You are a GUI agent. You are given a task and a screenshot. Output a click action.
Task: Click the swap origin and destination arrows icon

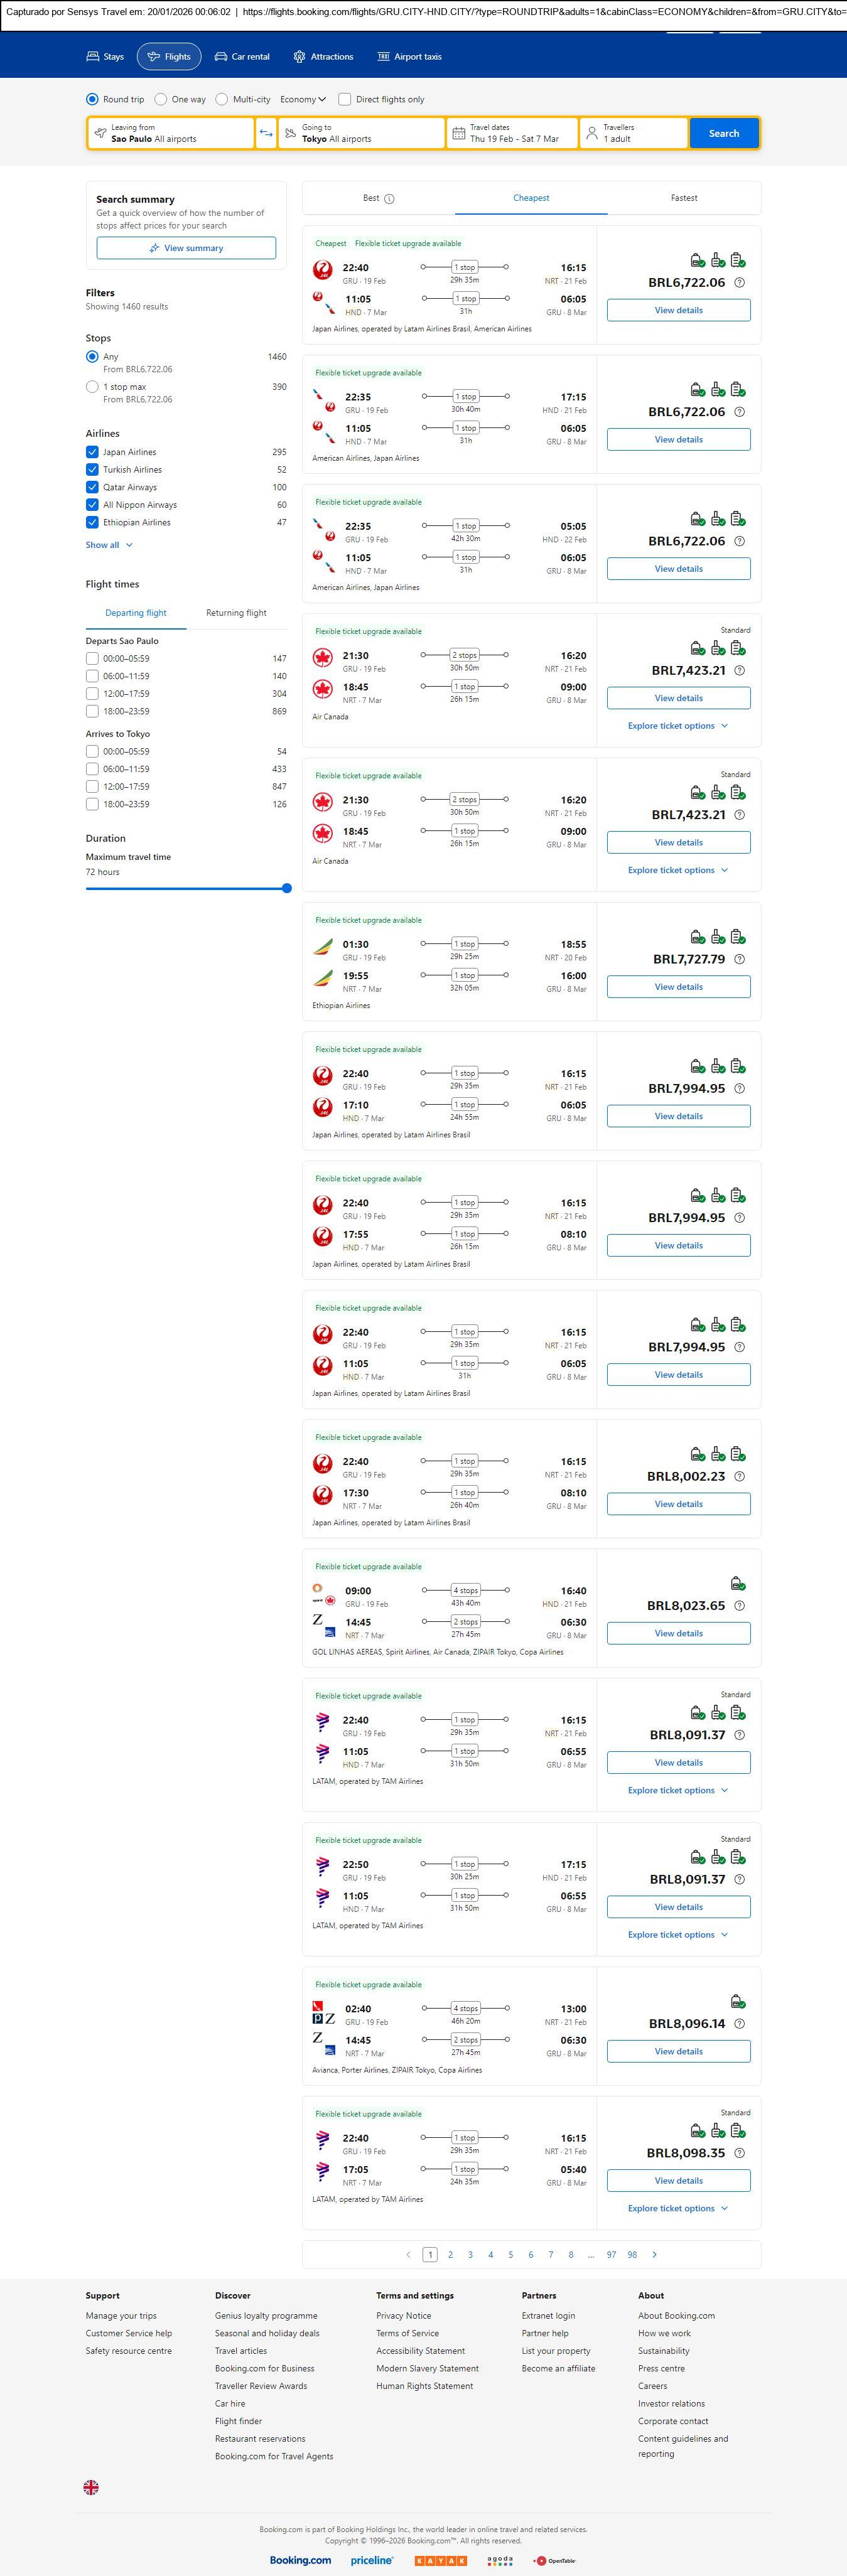(266, 133)
